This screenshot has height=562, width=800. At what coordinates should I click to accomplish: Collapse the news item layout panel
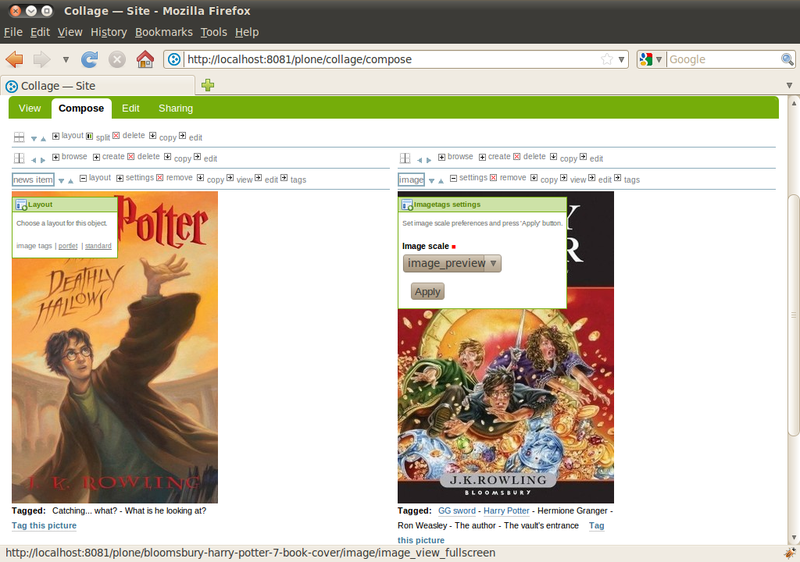coord(83,178)
